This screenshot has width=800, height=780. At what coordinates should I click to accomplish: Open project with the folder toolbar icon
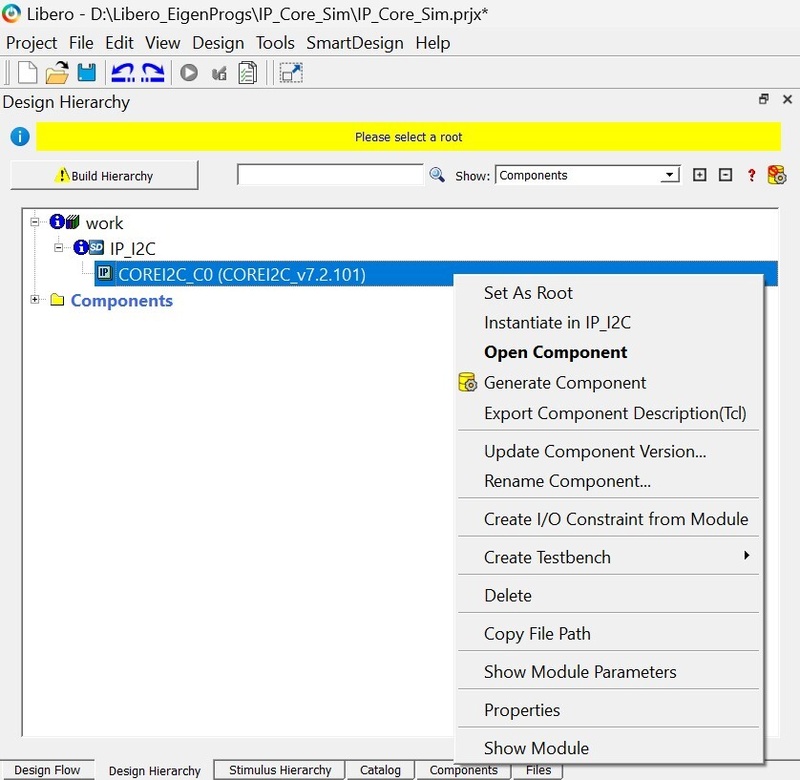click(x=57, y=72)
